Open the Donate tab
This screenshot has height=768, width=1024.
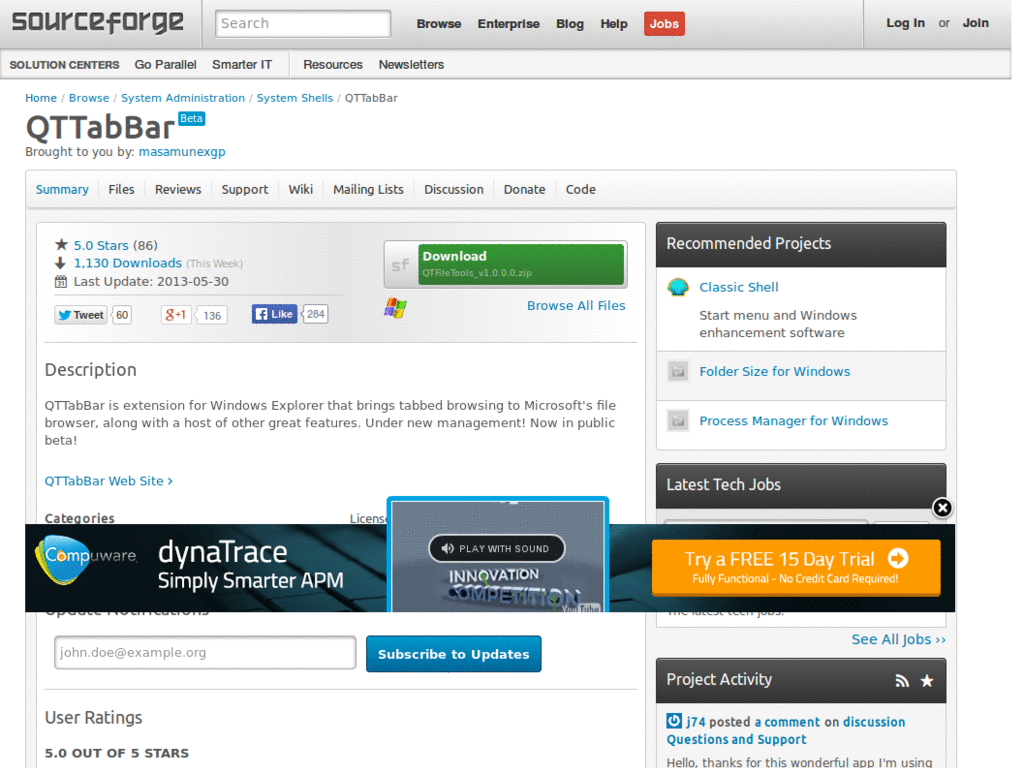524,189
